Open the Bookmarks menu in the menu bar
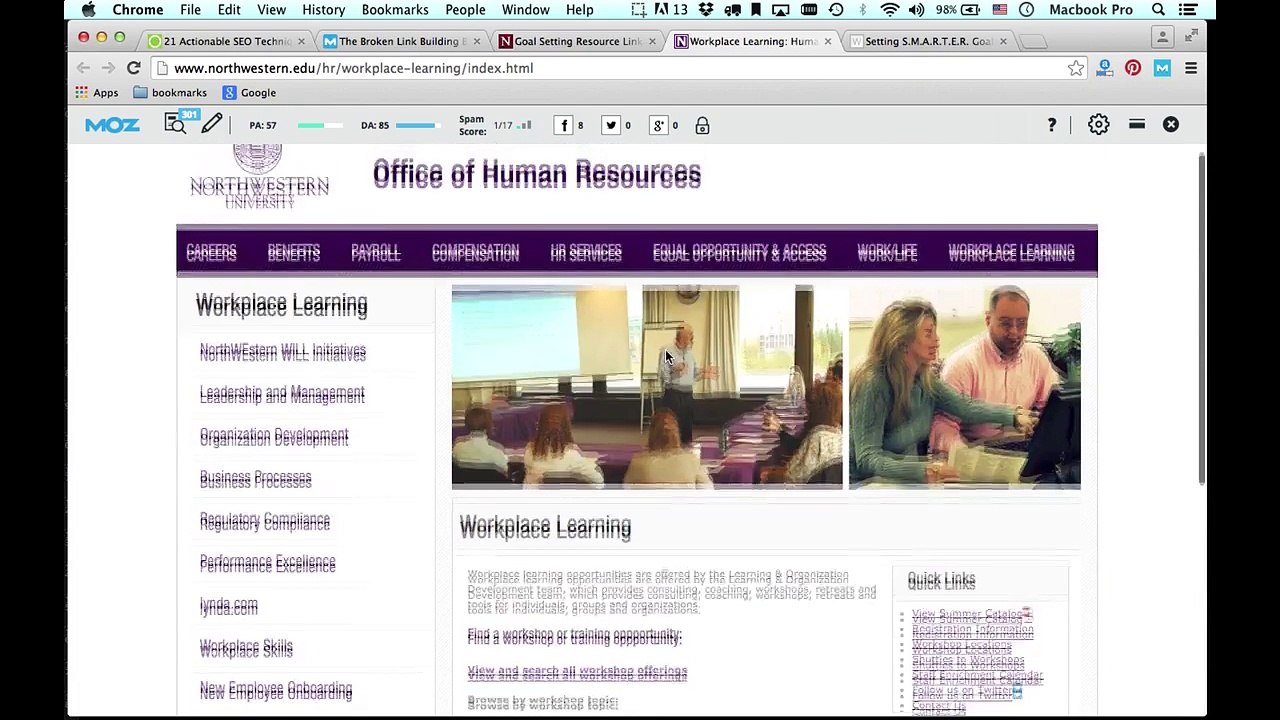 click(x=395, y=10)
